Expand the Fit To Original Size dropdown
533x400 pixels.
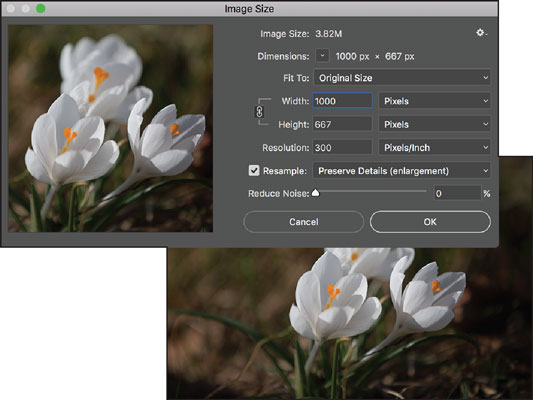click(x=401, y=78)
